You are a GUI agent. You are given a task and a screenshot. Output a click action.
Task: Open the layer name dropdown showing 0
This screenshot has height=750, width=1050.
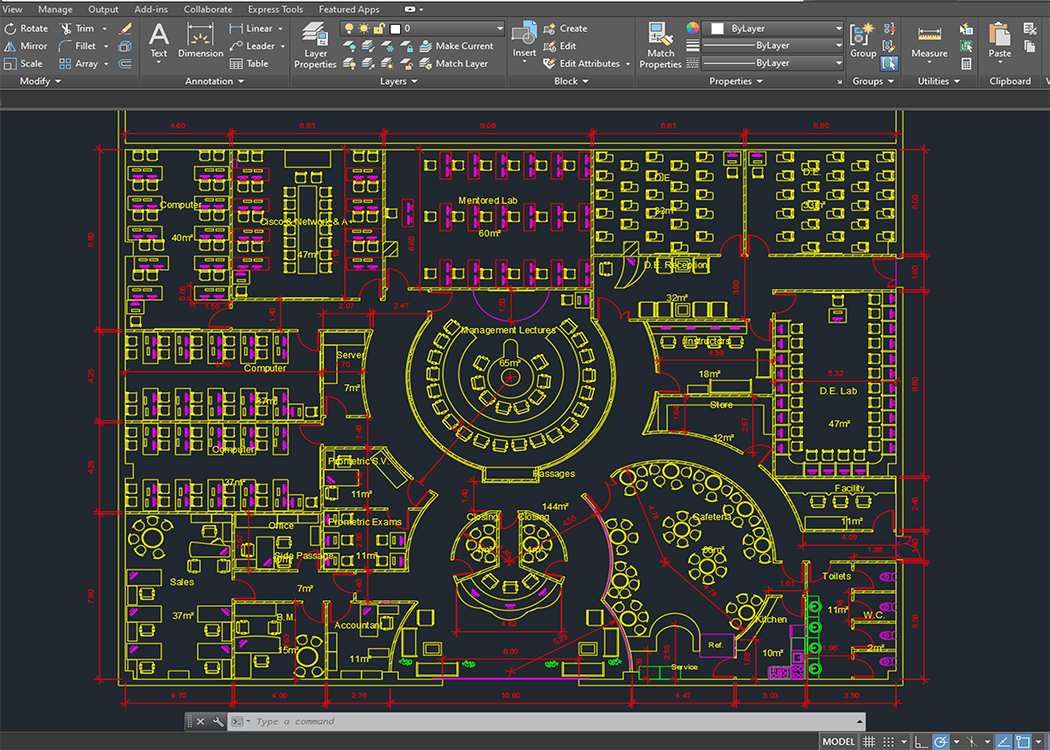[x=422, y=28]
